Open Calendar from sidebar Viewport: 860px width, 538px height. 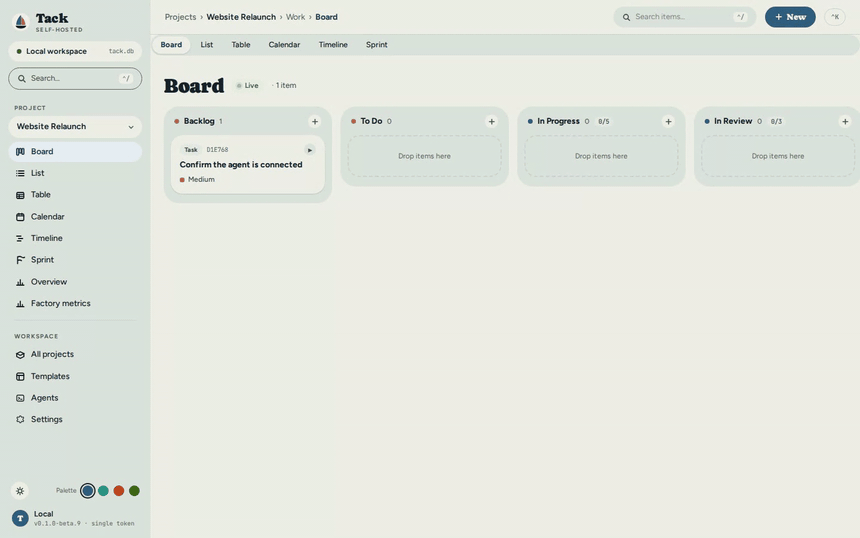75,217
